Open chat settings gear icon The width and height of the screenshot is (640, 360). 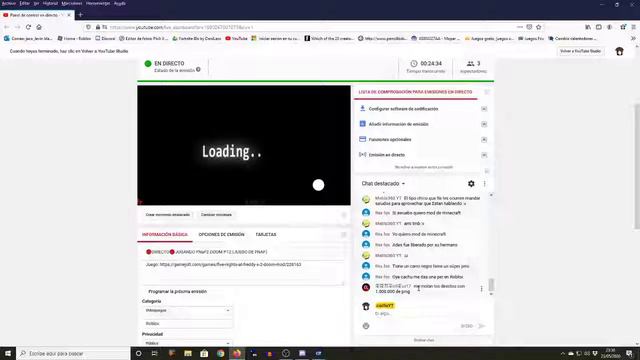(x=471, y=184)
